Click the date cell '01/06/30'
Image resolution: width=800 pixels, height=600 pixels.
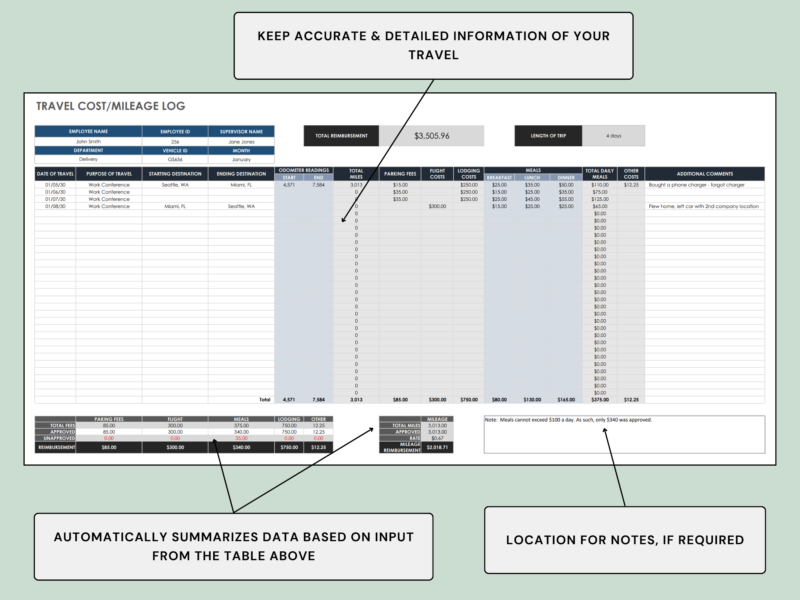[x=55, y=192]
